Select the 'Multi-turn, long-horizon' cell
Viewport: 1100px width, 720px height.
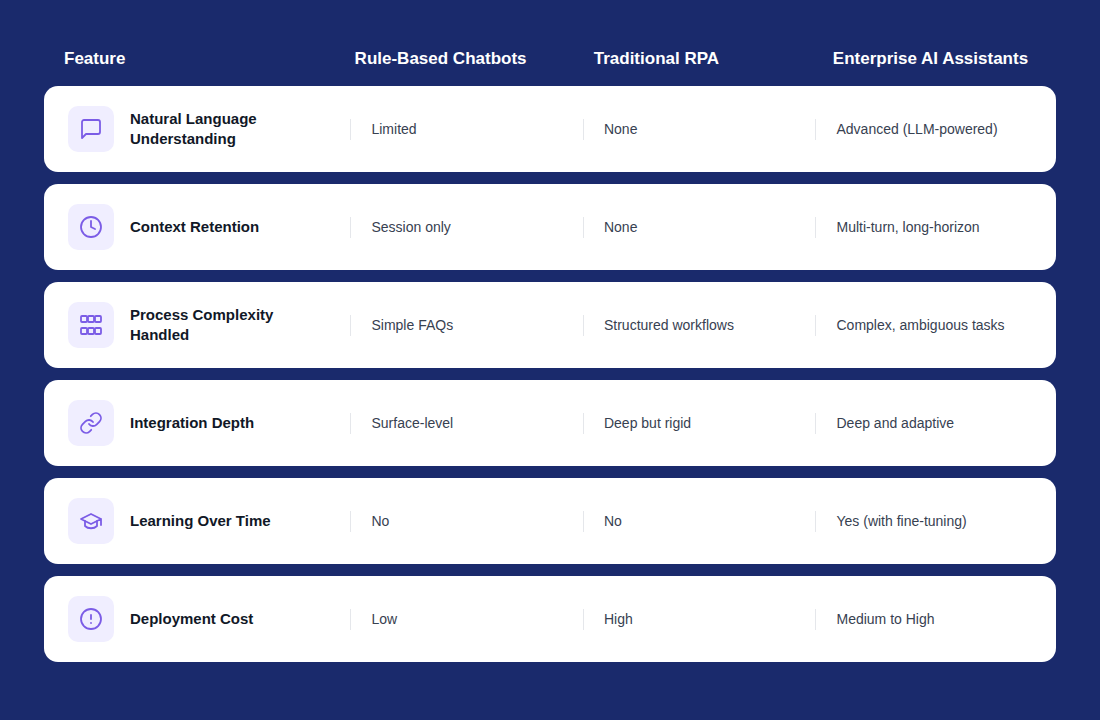click(908, 227)
